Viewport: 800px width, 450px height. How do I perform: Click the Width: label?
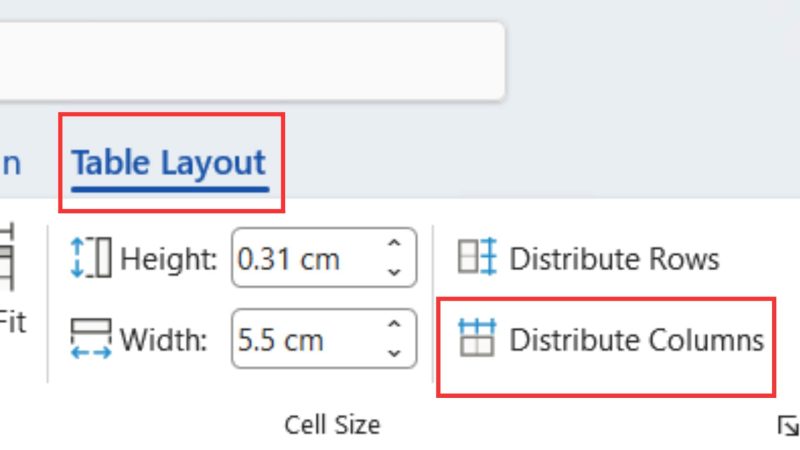point(164,339)
